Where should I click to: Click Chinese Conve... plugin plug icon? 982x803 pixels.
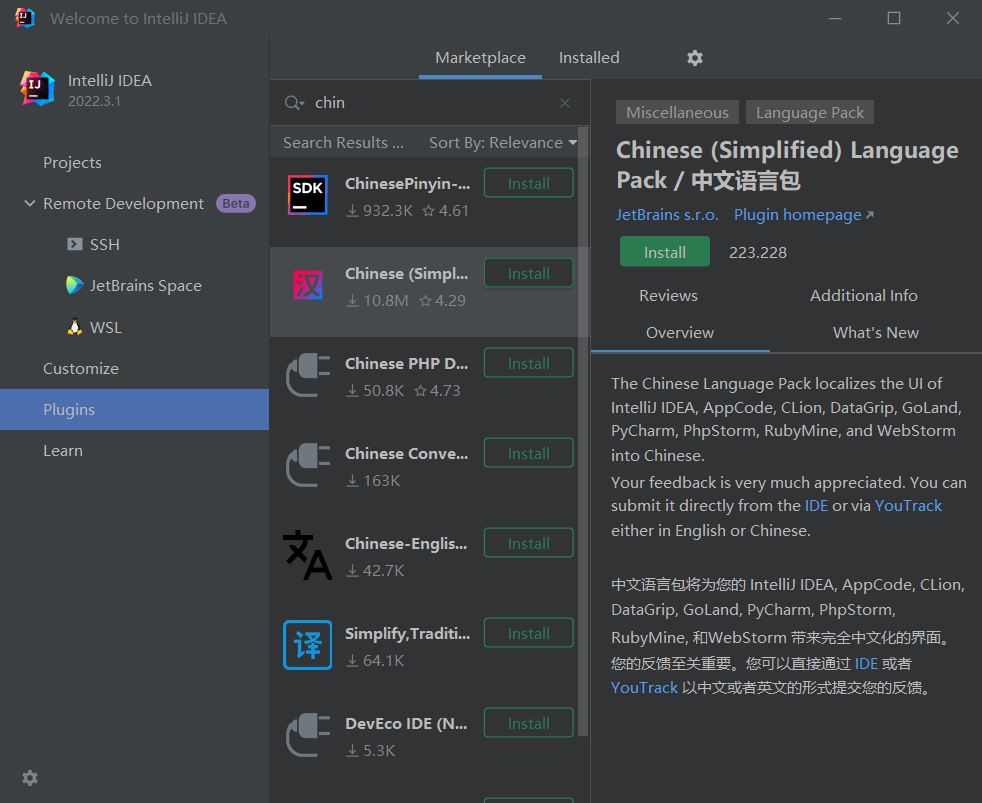(x=308, y=465)
